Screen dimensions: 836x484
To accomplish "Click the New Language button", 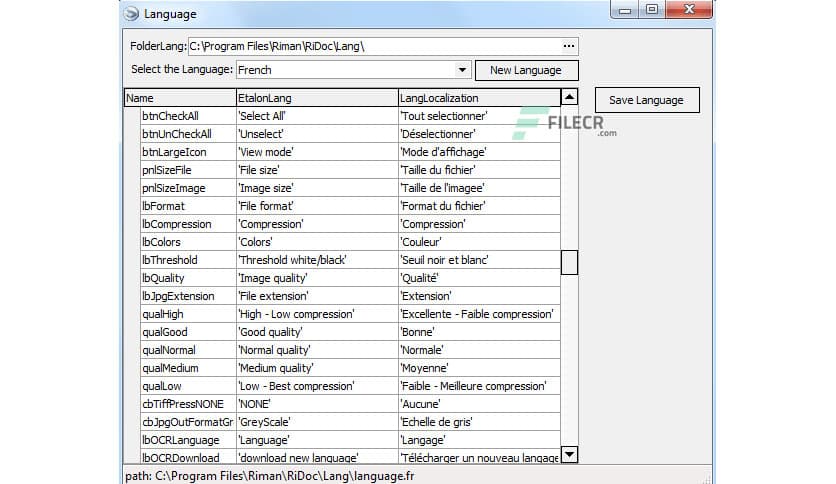I will (526, 70).
